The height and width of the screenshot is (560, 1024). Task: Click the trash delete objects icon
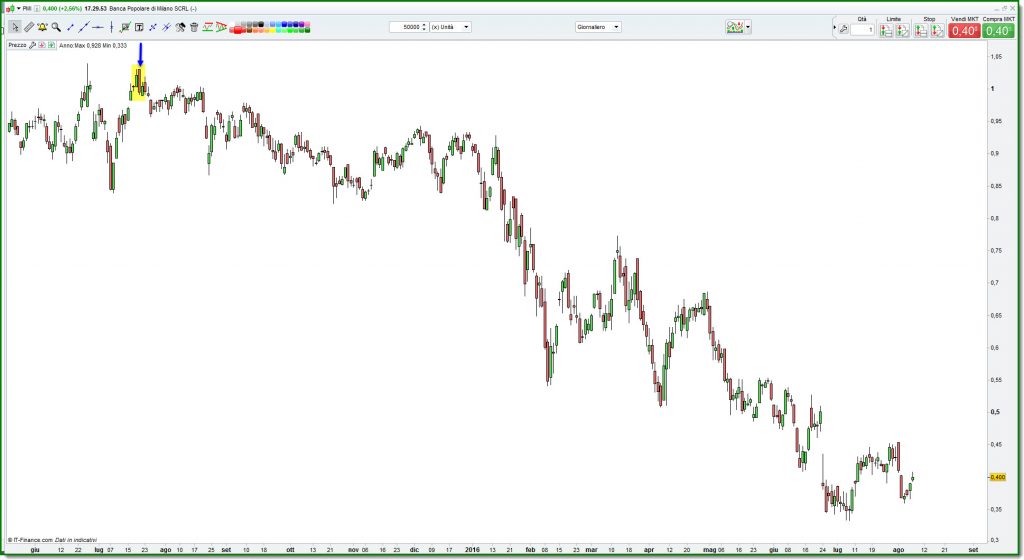tap(194, 27)
